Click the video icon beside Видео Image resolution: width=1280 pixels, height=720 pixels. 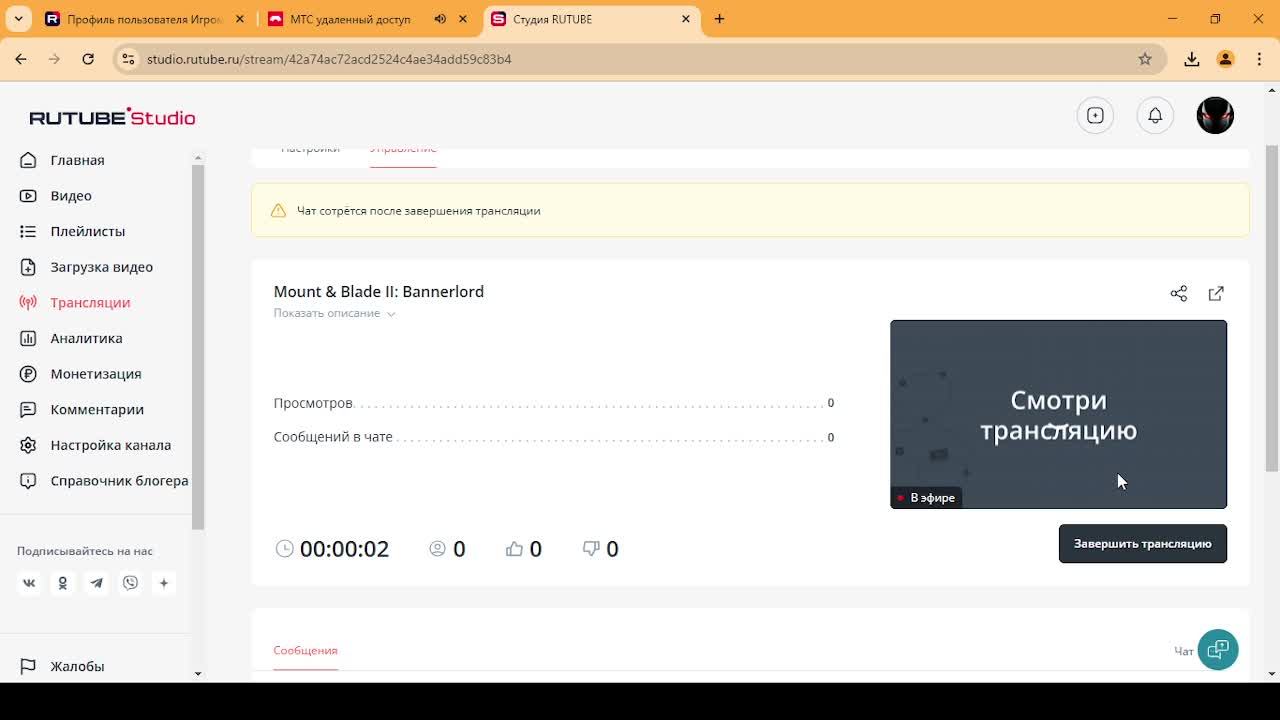28,196
